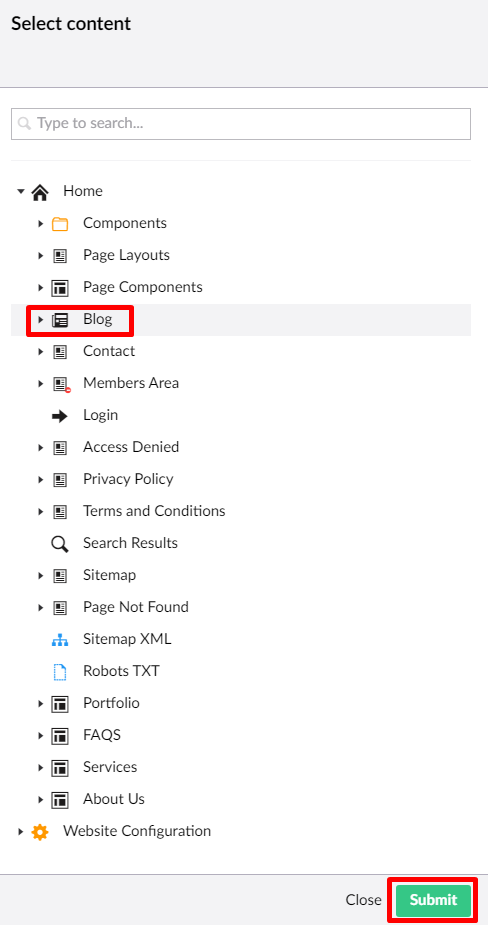This screenshot has height=925, width=488.
Task: Expand the Website Configuration node
Action: (x=21, y=832)
